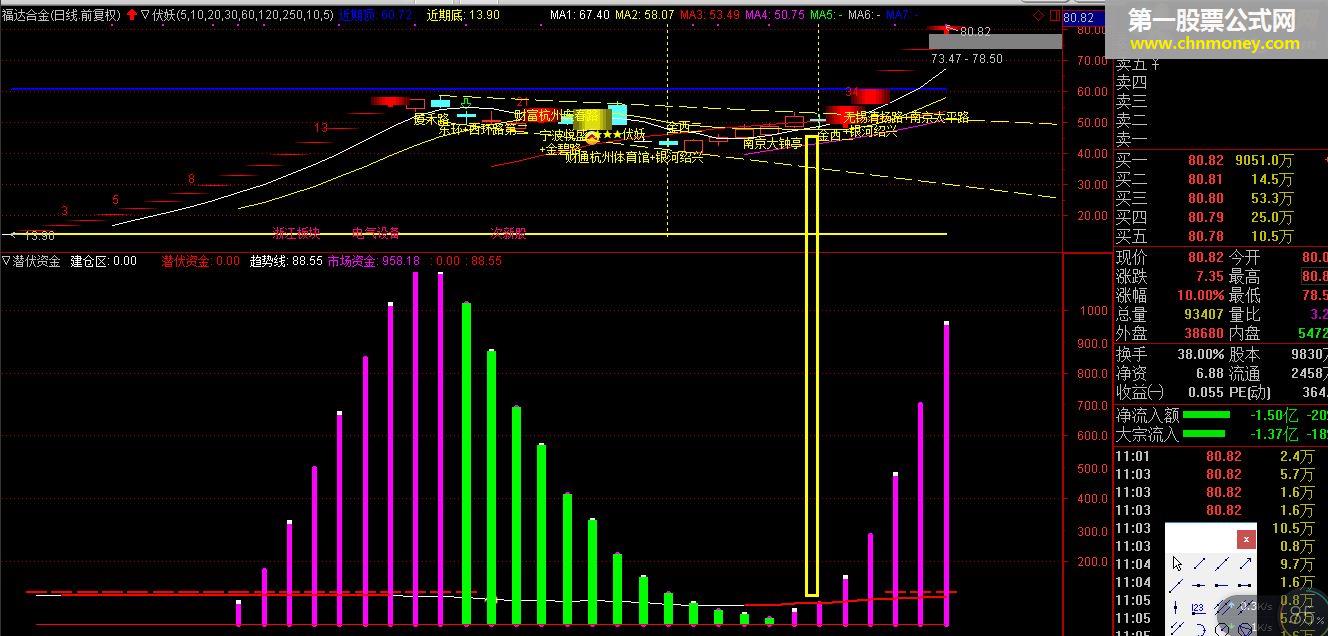Click the first tall green capital bar

[466, 464]
